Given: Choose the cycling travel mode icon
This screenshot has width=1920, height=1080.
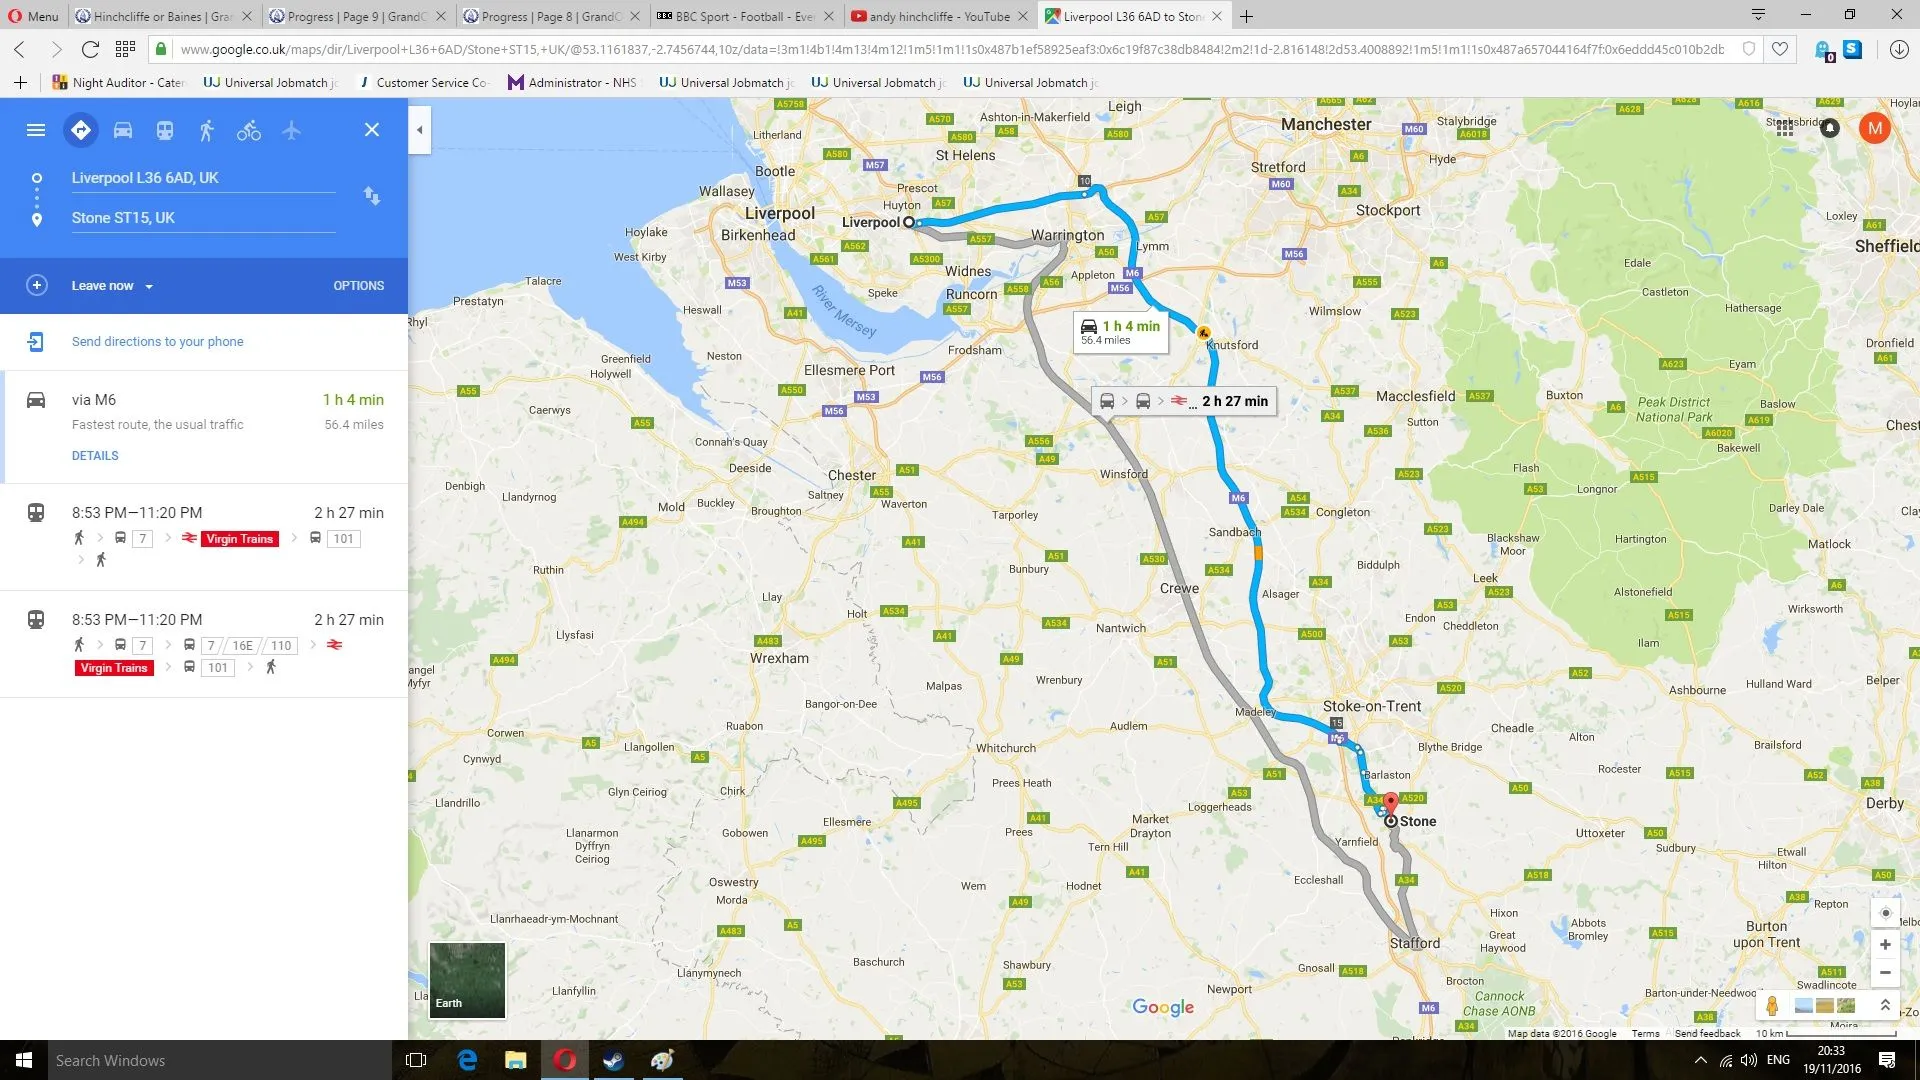Looking at the screenshot, I should point(249,130).
